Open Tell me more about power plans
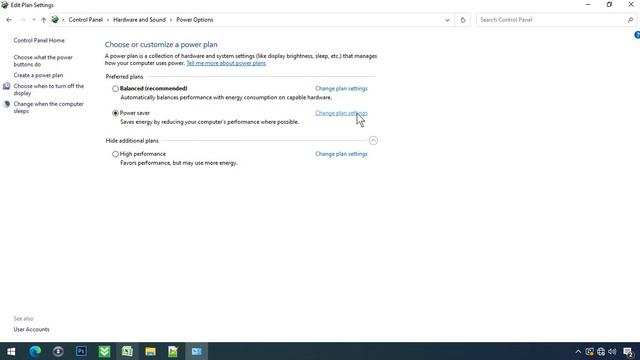The image size is (640, 360). (x=226, y=63)
